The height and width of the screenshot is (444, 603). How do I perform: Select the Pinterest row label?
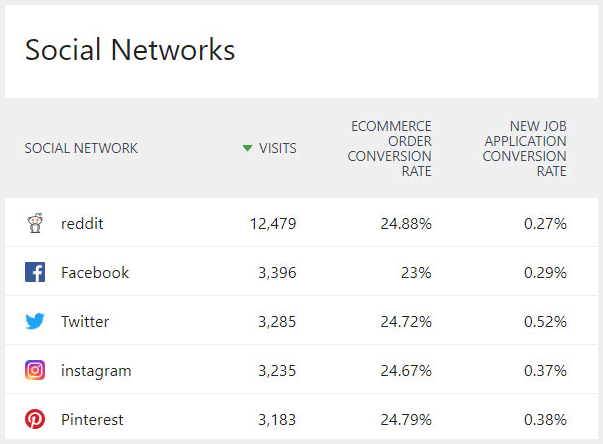92,419
